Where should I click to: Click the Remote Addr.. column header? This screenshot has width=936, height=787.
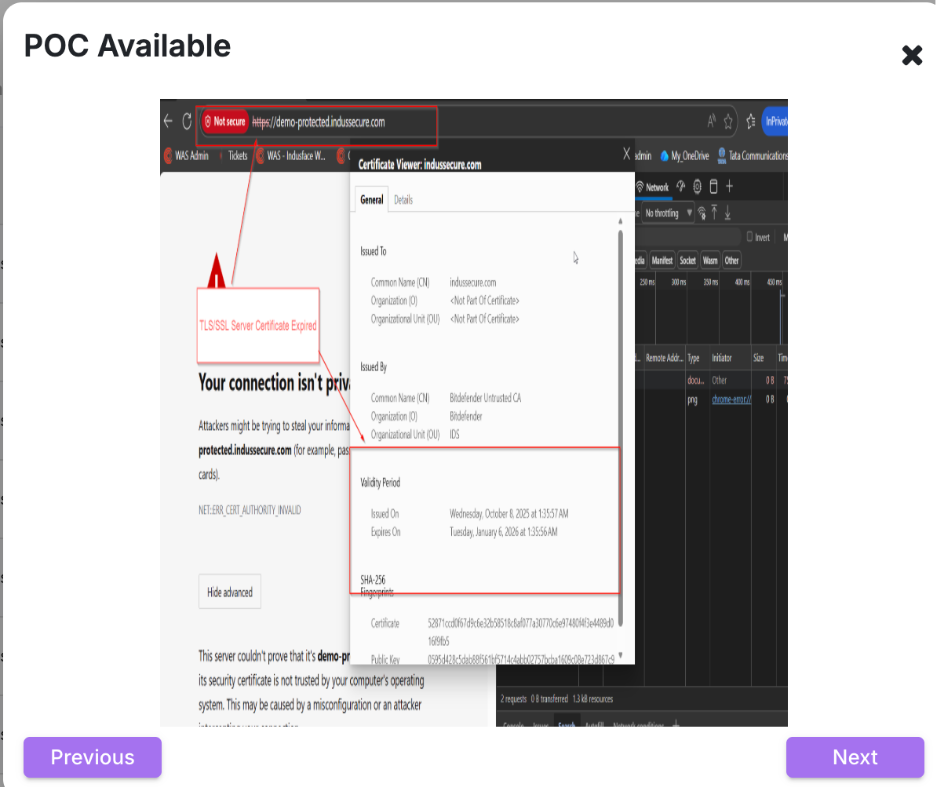coord(664,358)
